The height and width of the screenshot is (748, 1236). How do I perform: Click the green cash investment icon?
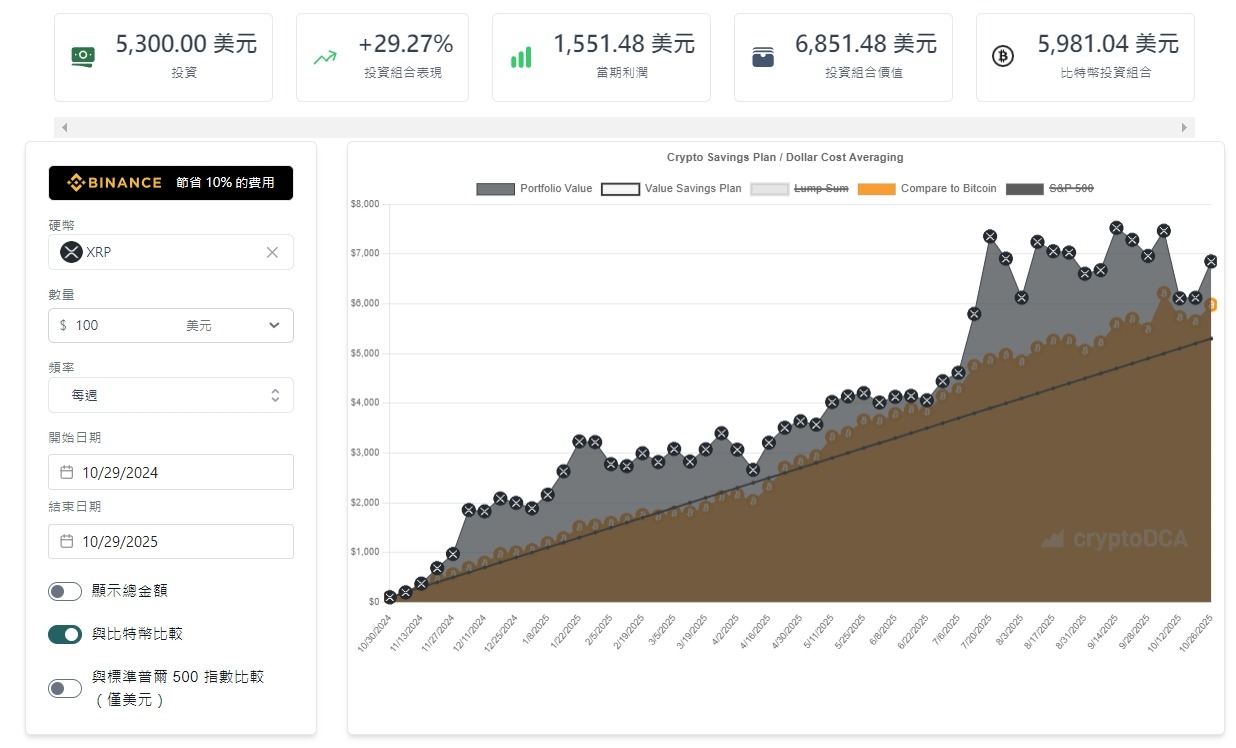pos(83,57)
